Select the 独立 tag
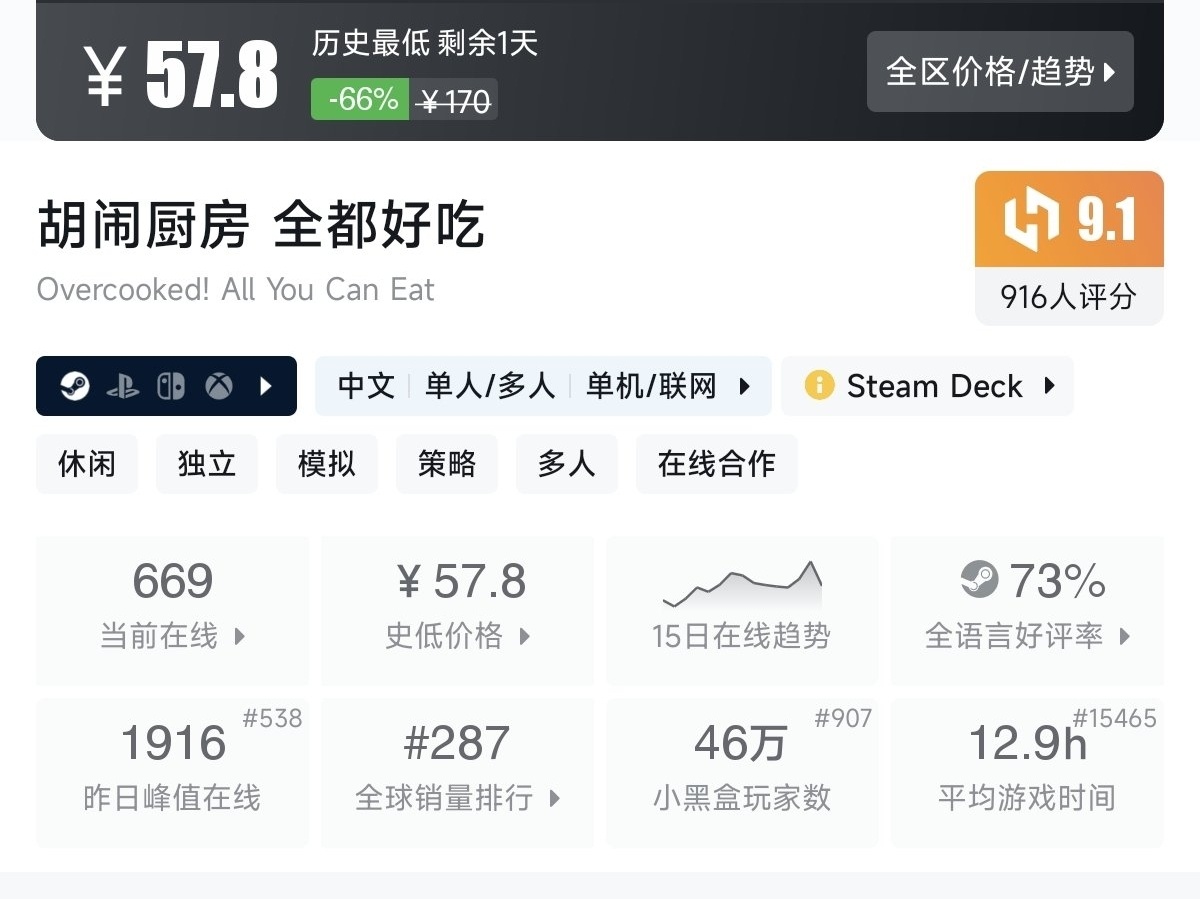 [207, 464]
